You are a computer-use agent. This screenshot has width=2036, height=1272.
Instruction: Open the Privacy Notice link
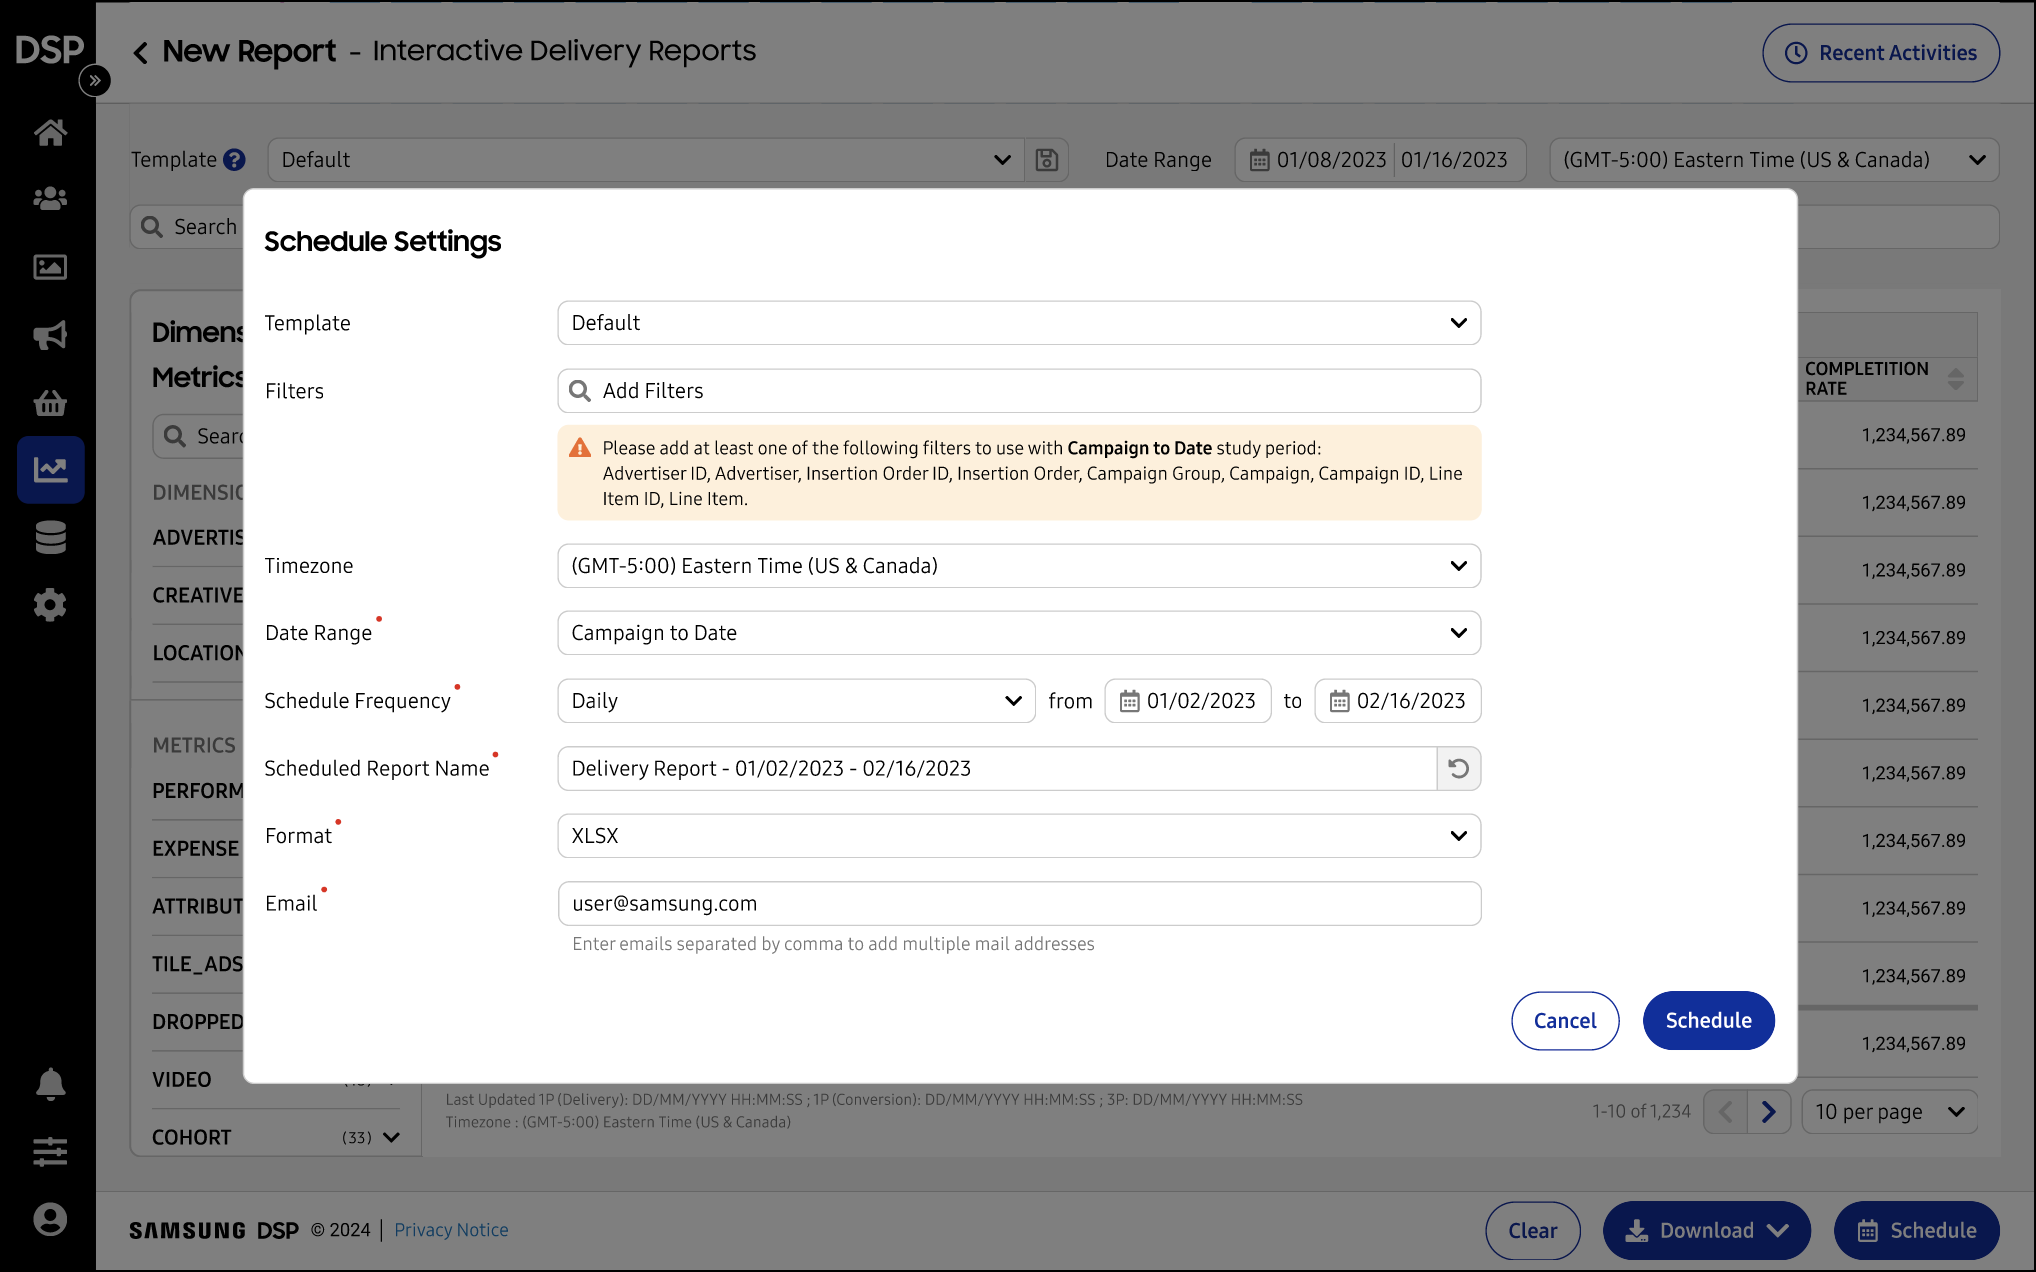point(451,1230)
